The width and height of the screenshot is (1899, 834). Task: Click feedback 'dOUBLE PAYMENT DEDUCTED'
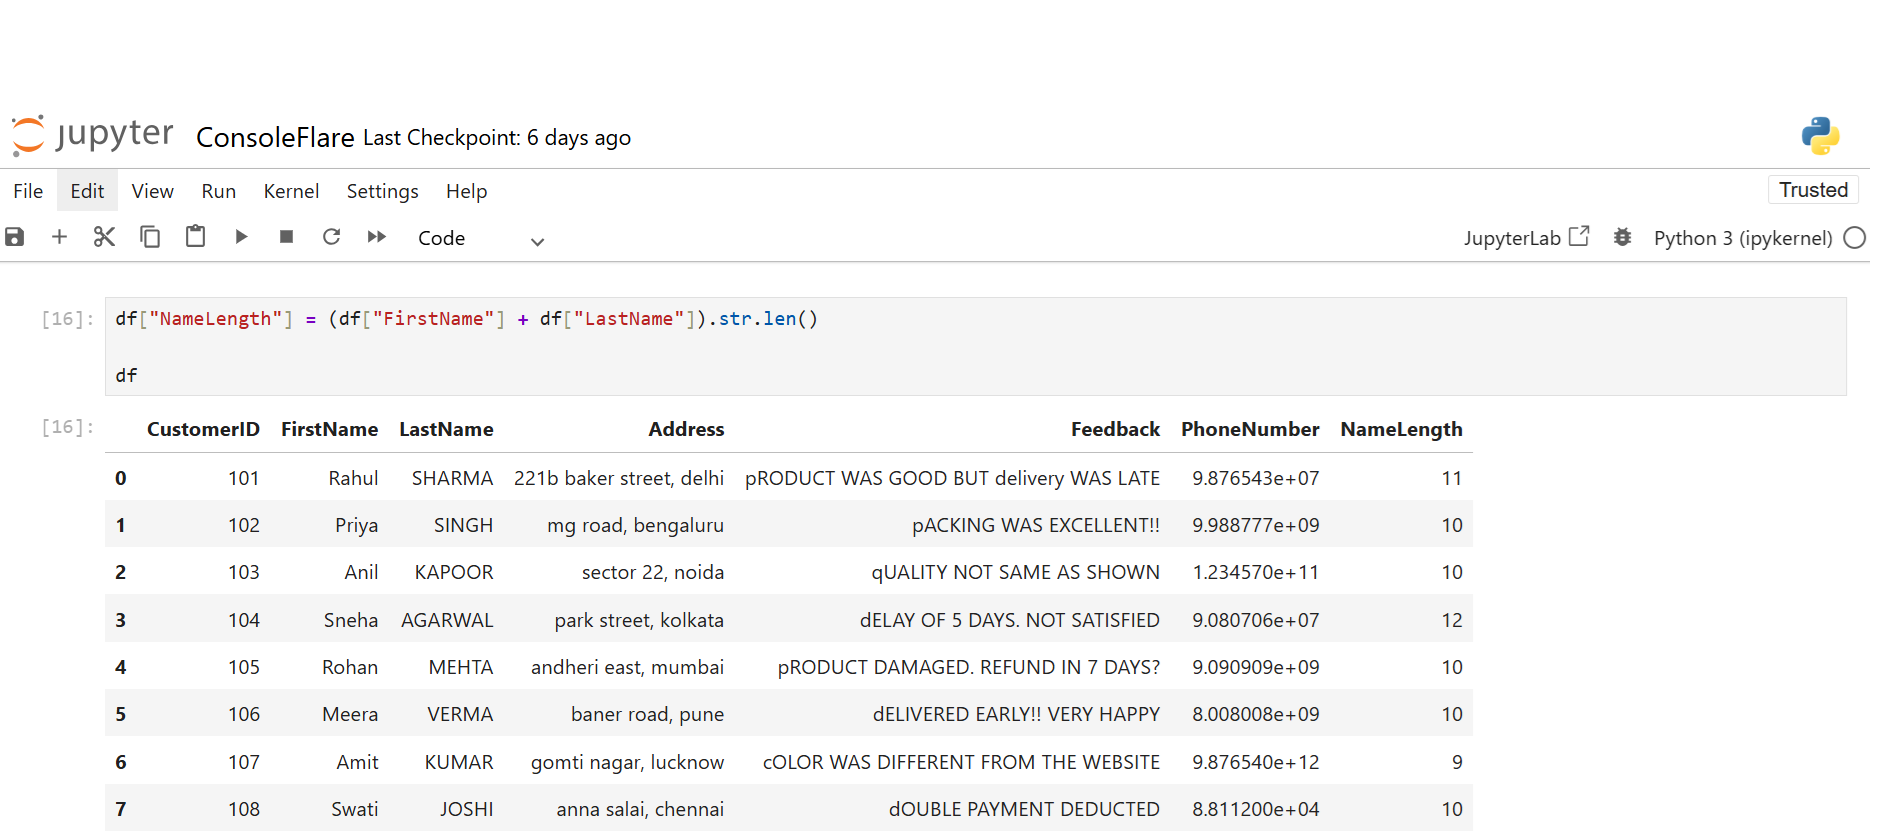click(x=1024, y=809)
